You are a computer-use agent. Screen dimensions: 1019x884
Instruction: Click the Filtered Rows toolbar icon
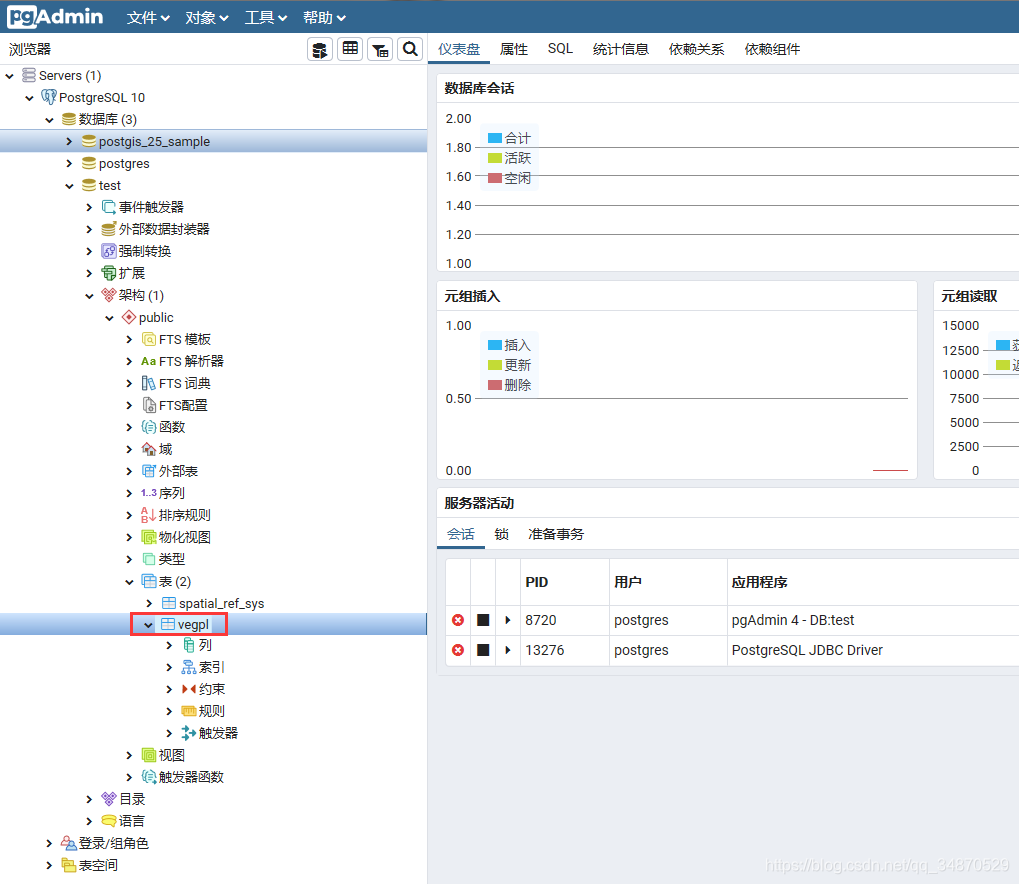(x=380, y=49)
